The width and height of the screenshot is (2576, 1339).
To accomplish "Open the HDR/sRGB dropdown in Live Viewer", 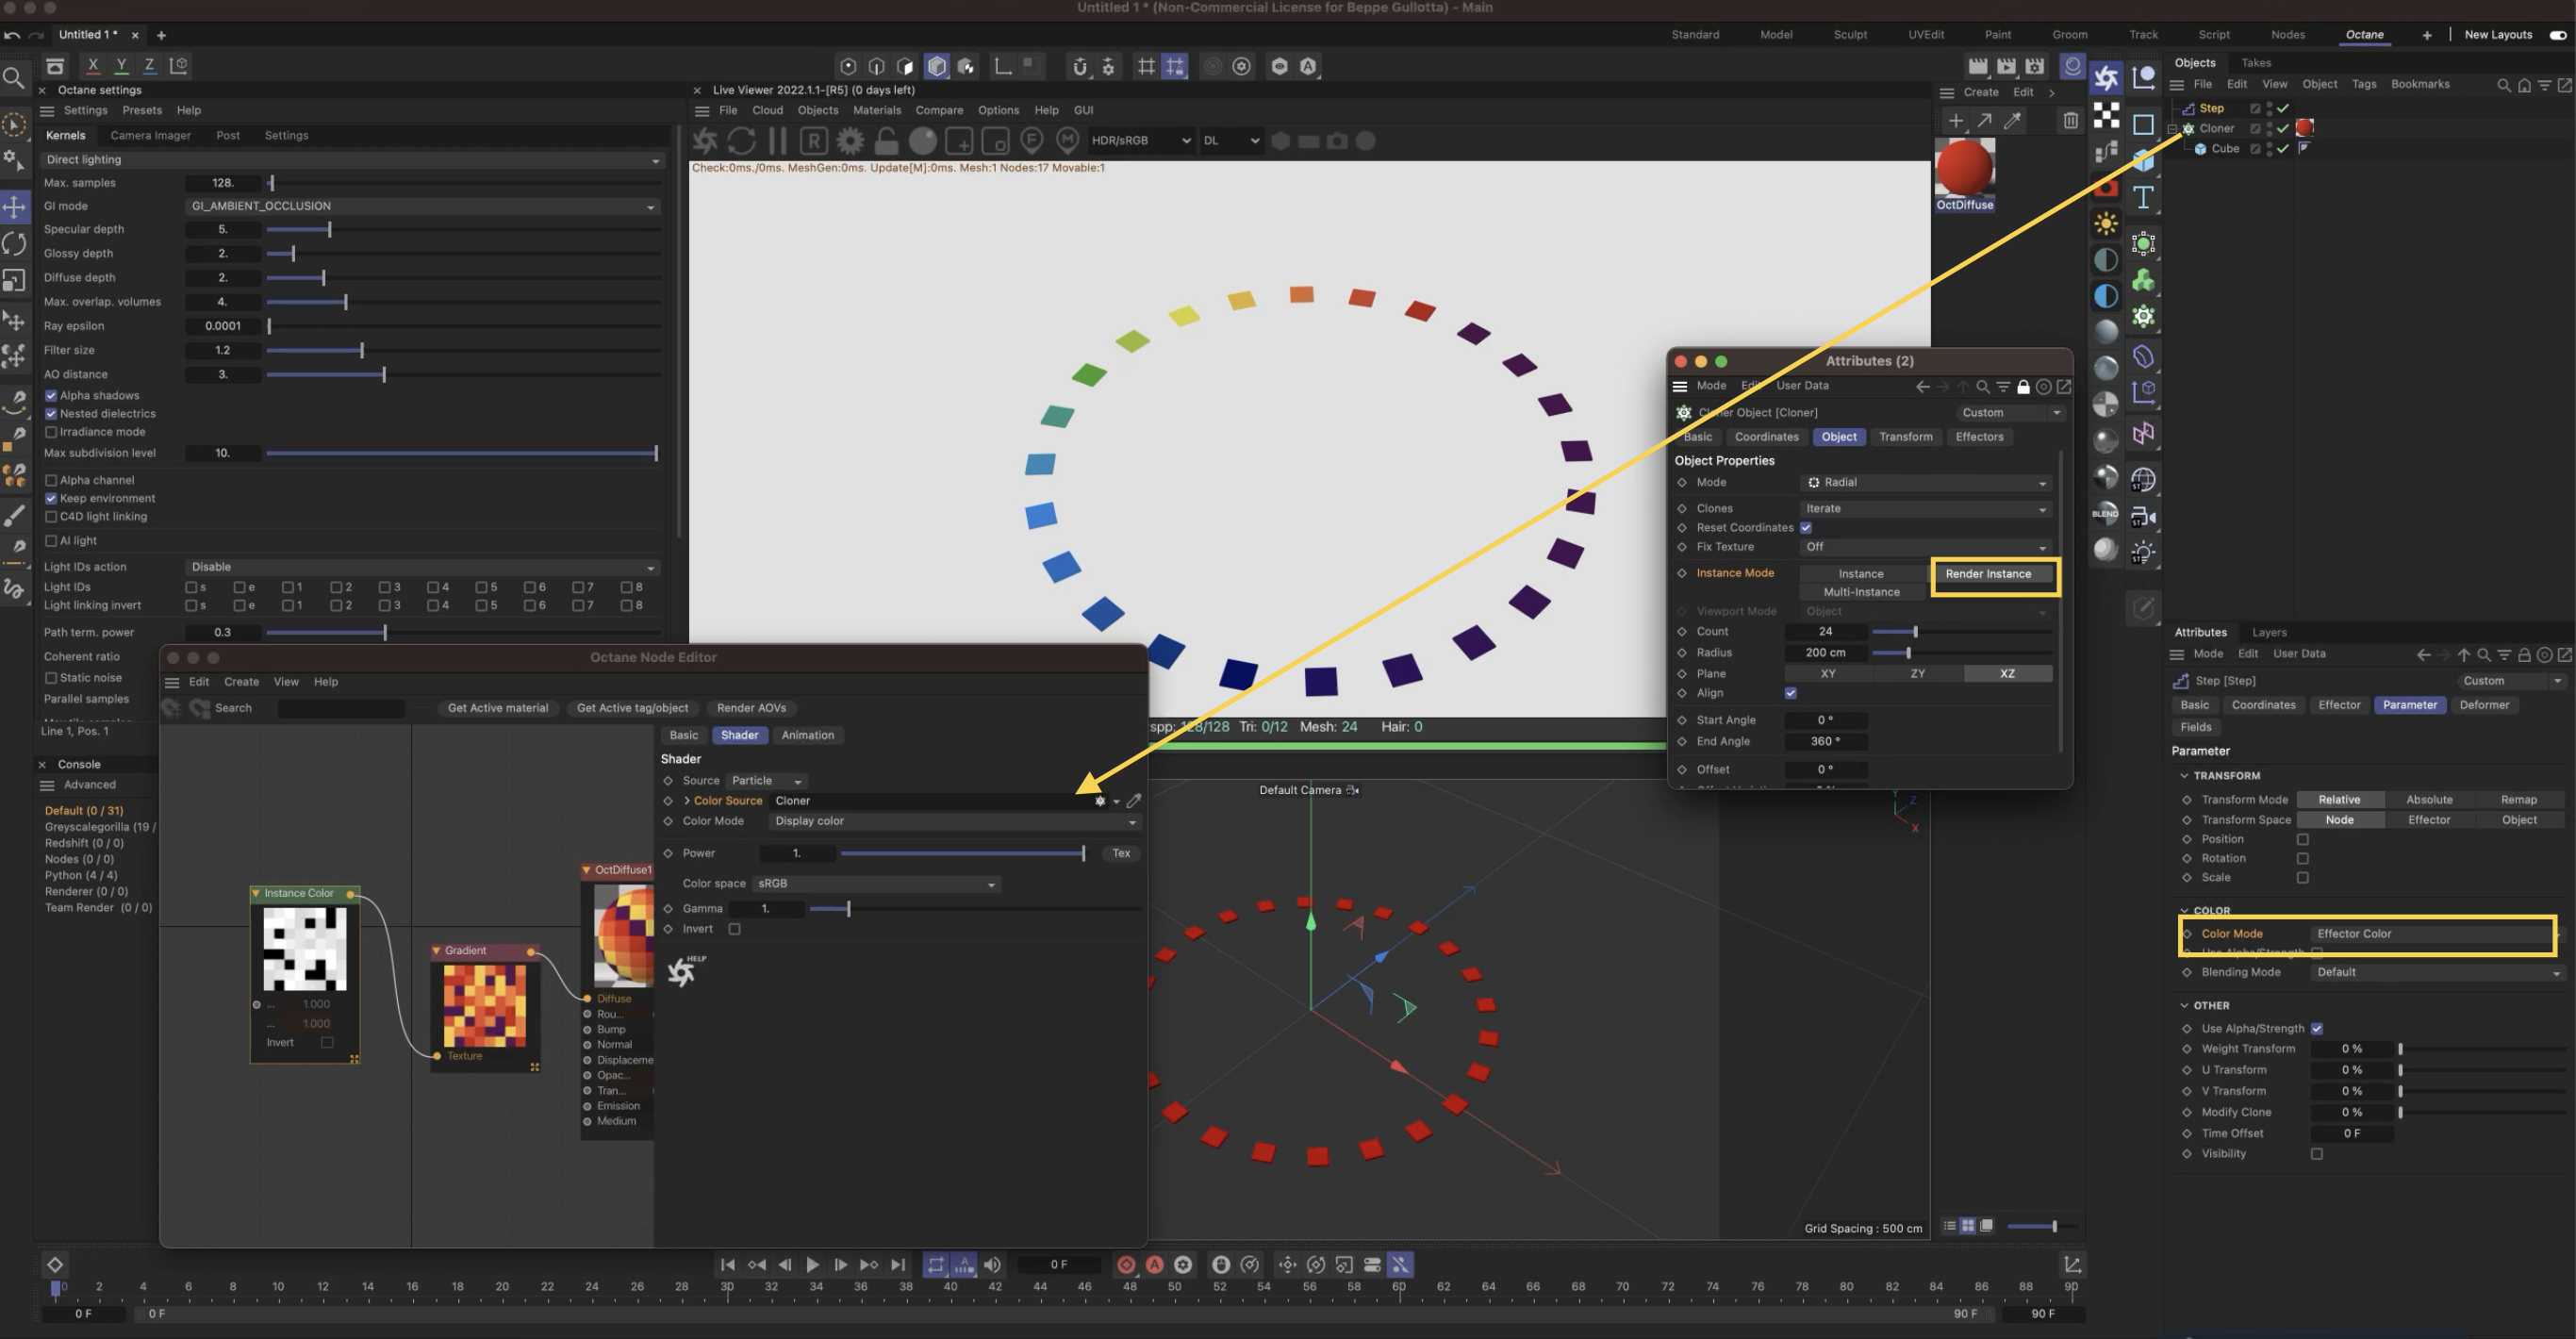I will point(1140,141).
